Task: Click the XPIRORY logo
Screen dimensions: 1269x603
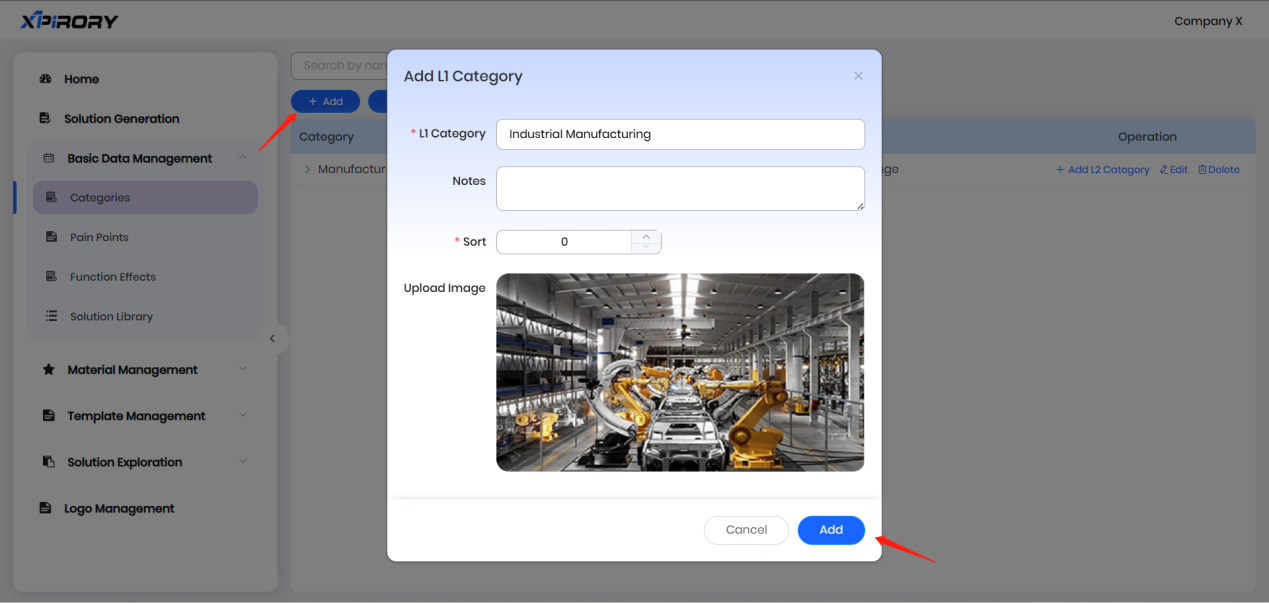Action: (69, 21)
